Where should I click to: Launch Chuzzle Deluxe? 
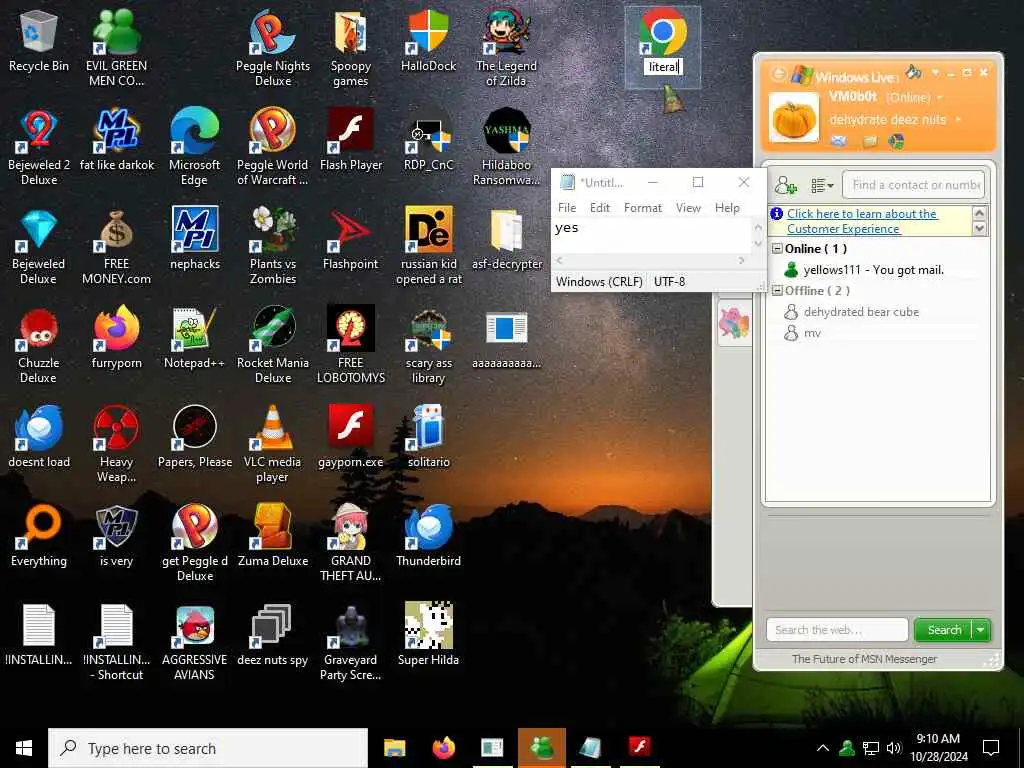39,345
